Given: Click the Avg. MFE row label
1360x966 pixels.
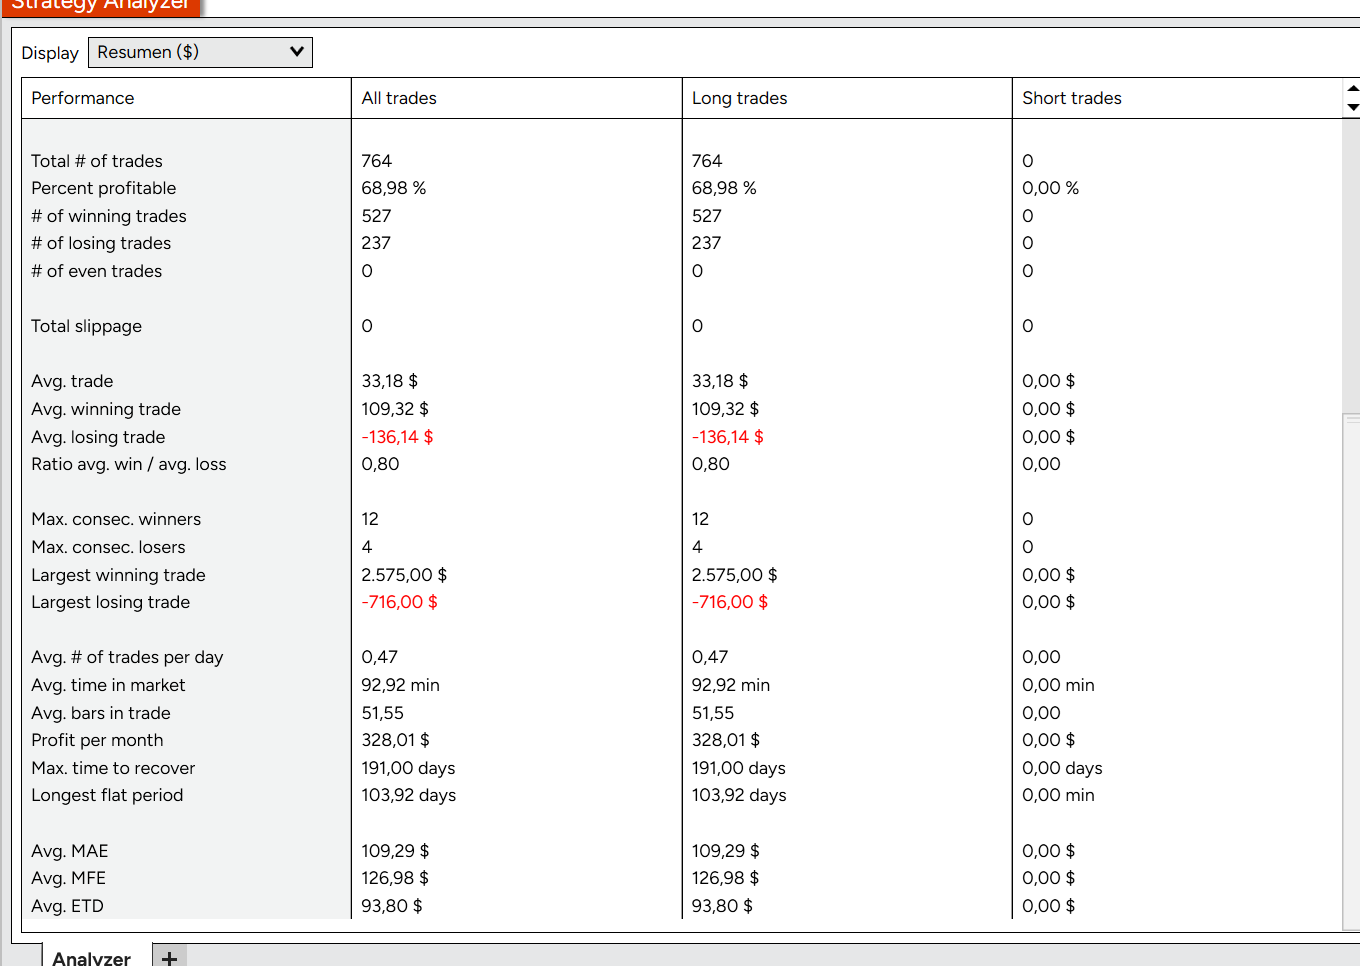Looking at the screenshot, I should [x=68, y=878].
